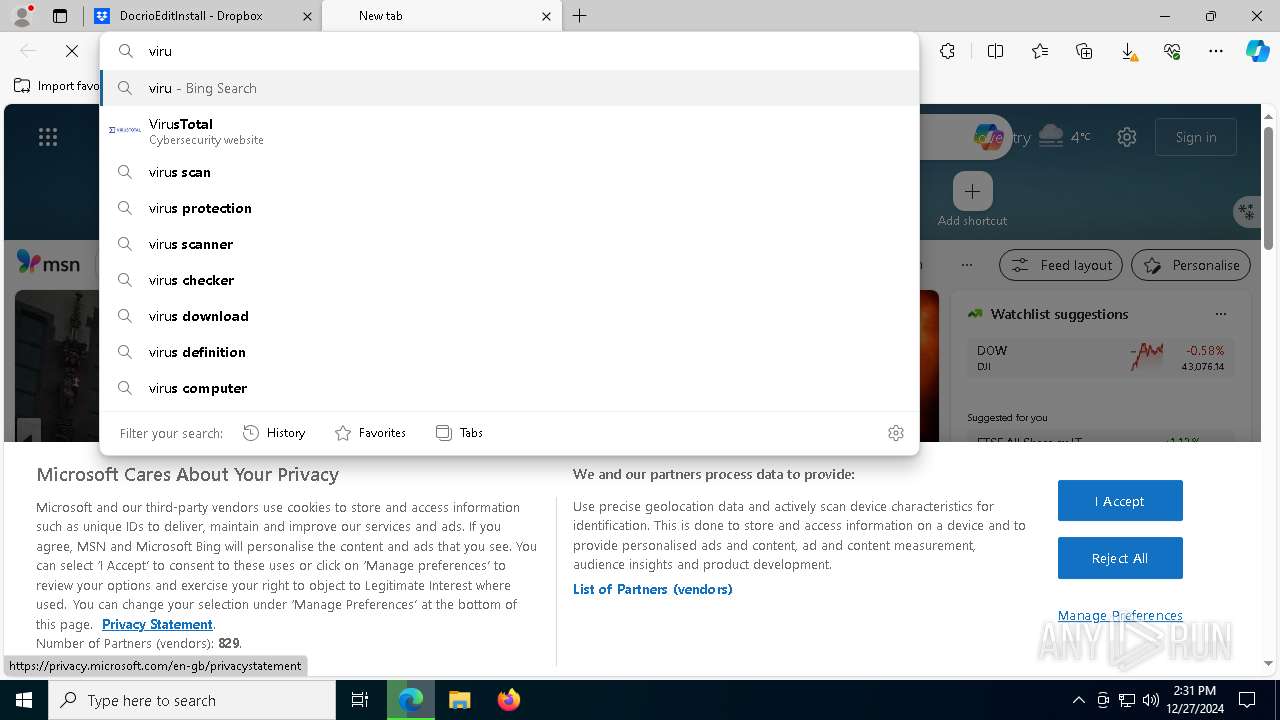1280x720 pixels.
Task: Open the DOW stock row
Action: 1100,358
